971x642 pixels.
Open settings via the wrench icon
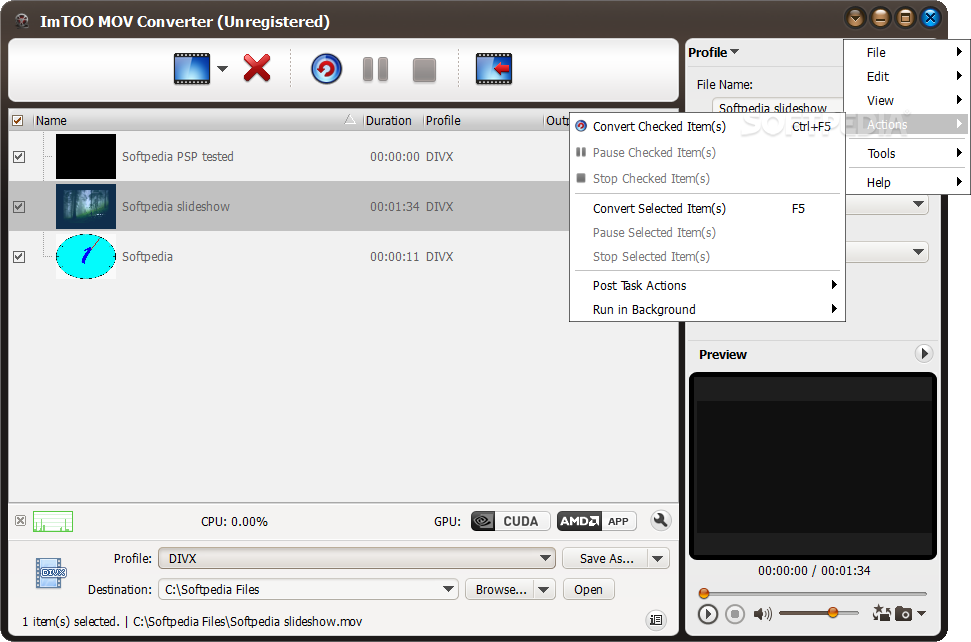tap(661, 521)
